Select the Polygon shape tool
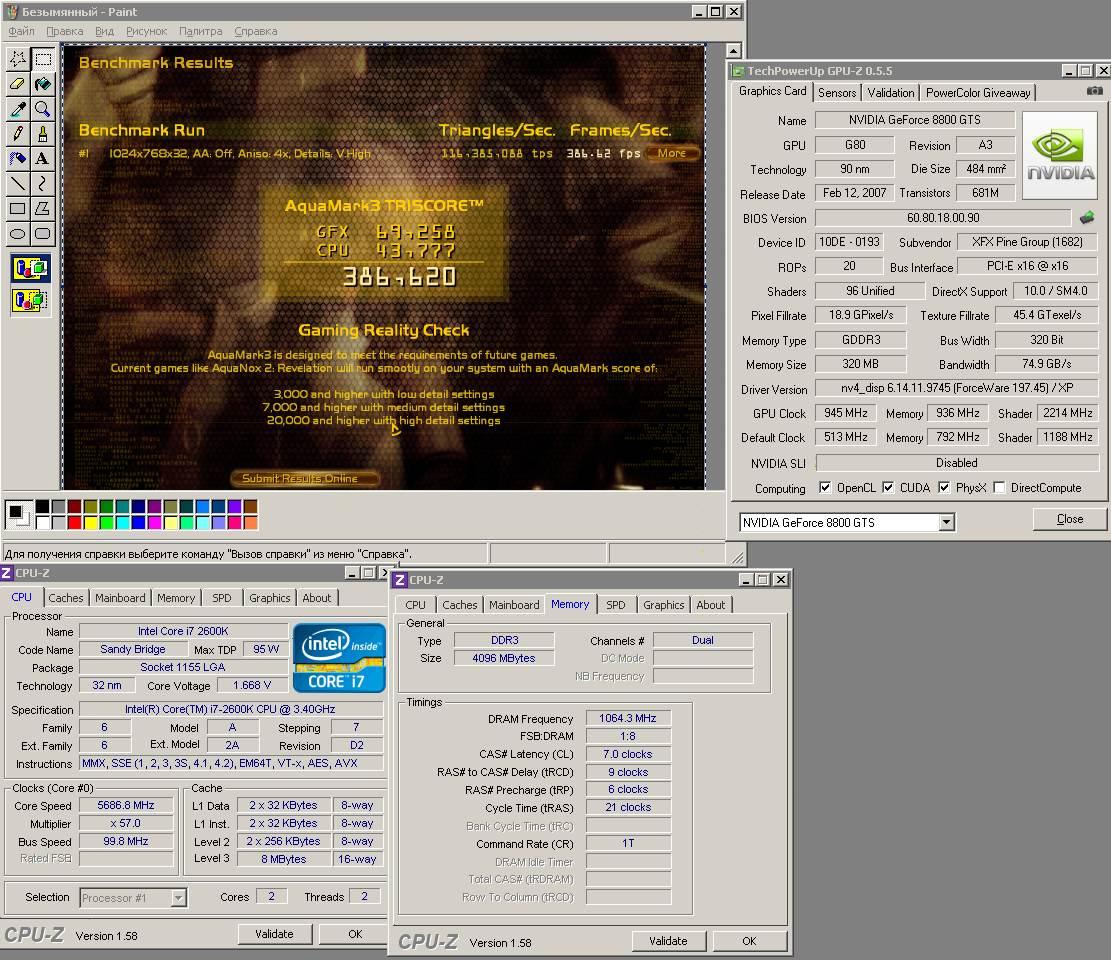The width and height of the screenshot is (1111, 960). pyautogui.click(x=43, y=208)
